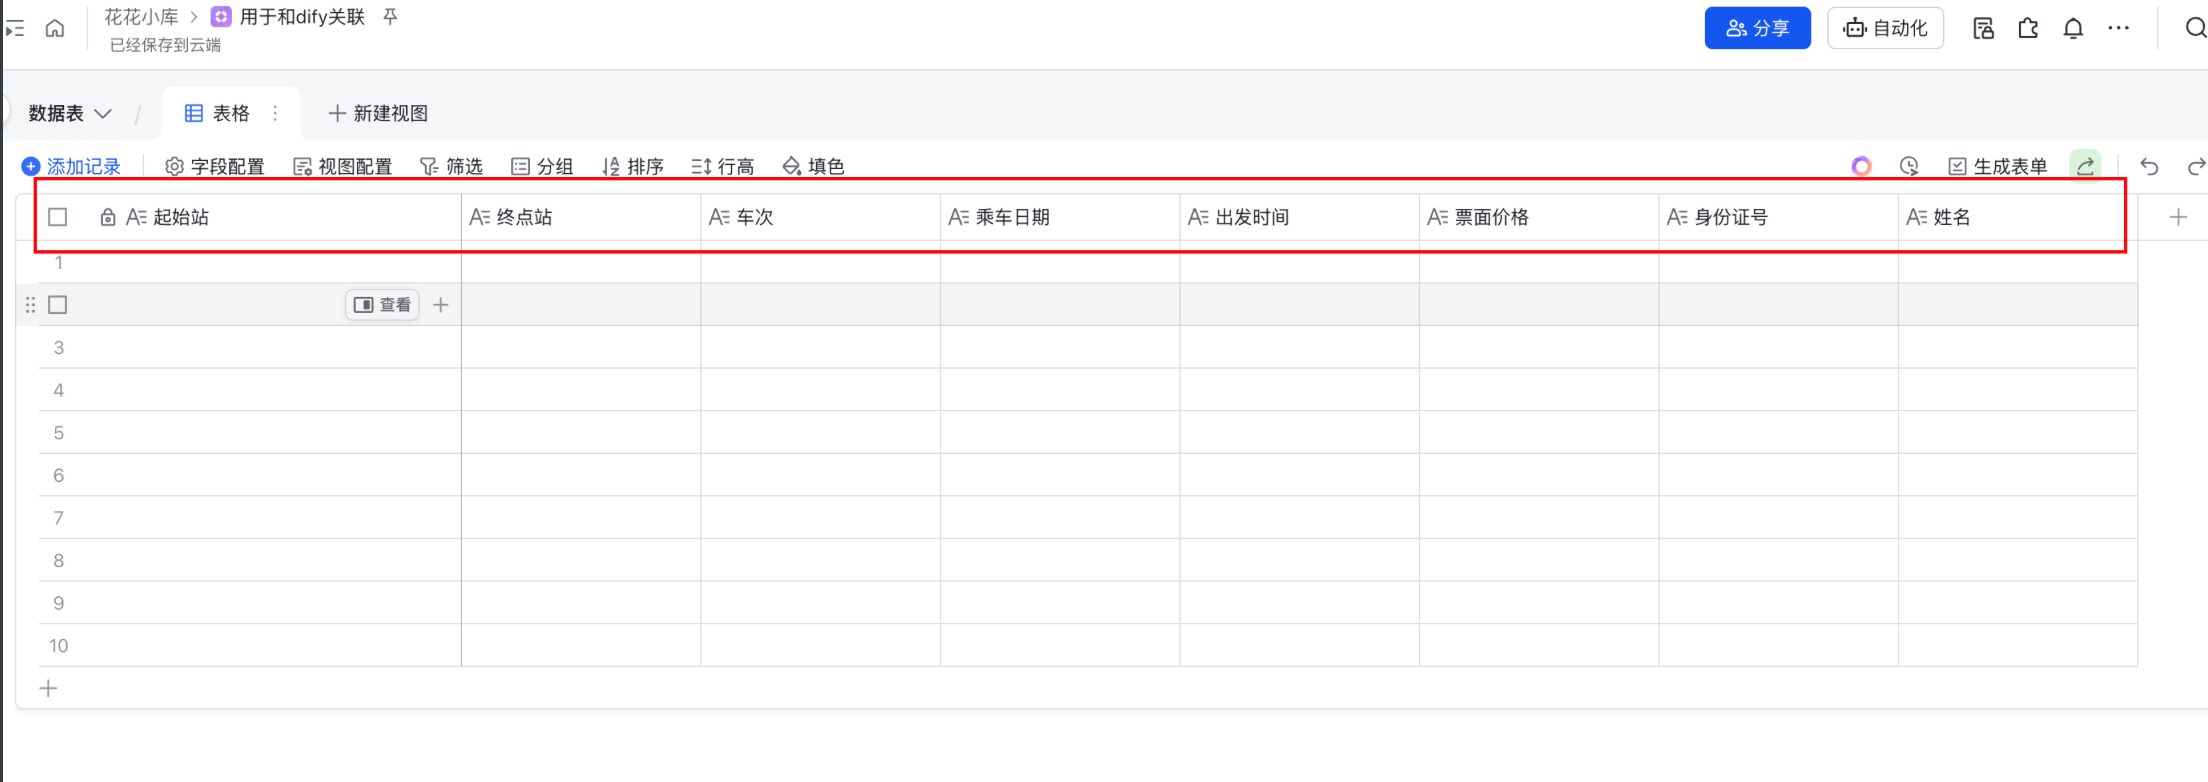Screen dimensions: 2208x782
Task: Open the 排序 sort menu
Action: click(633, 166)
